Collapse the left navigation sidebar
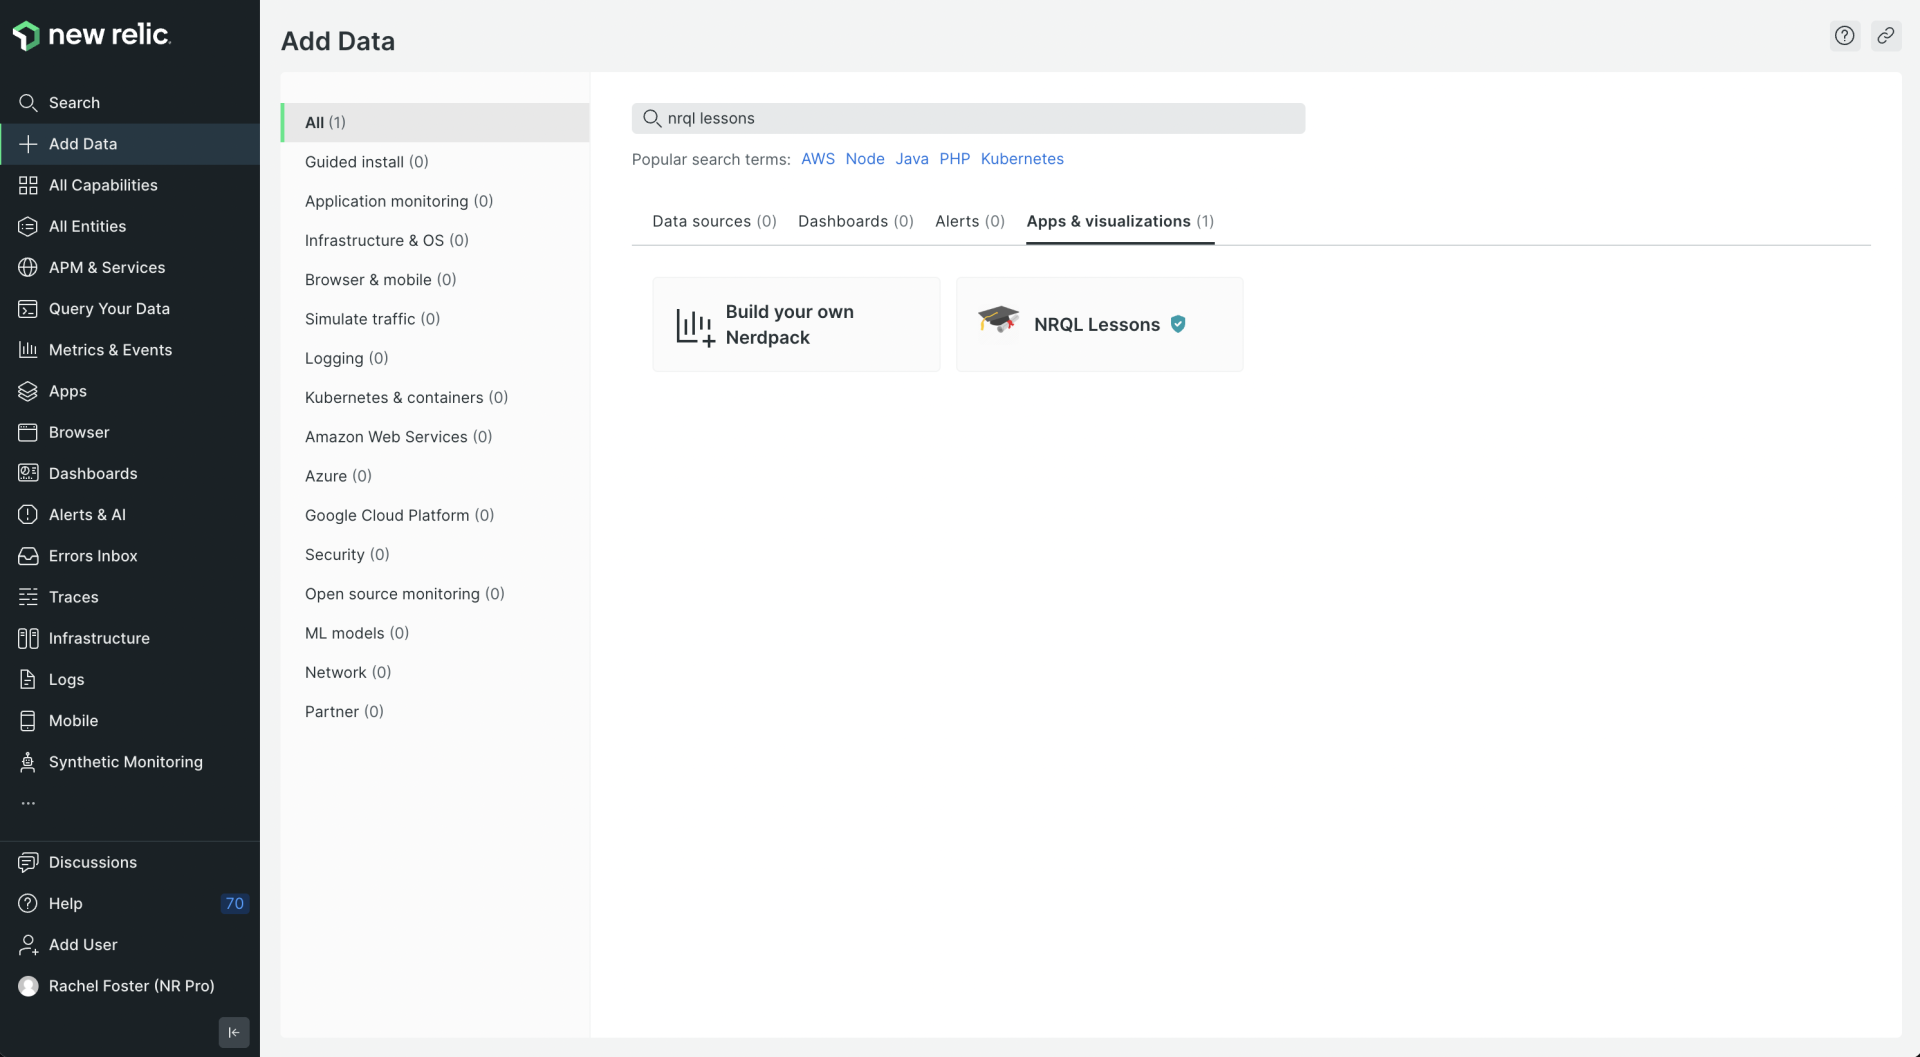Screen dimensions: 1920x1057 (233, 1032)
